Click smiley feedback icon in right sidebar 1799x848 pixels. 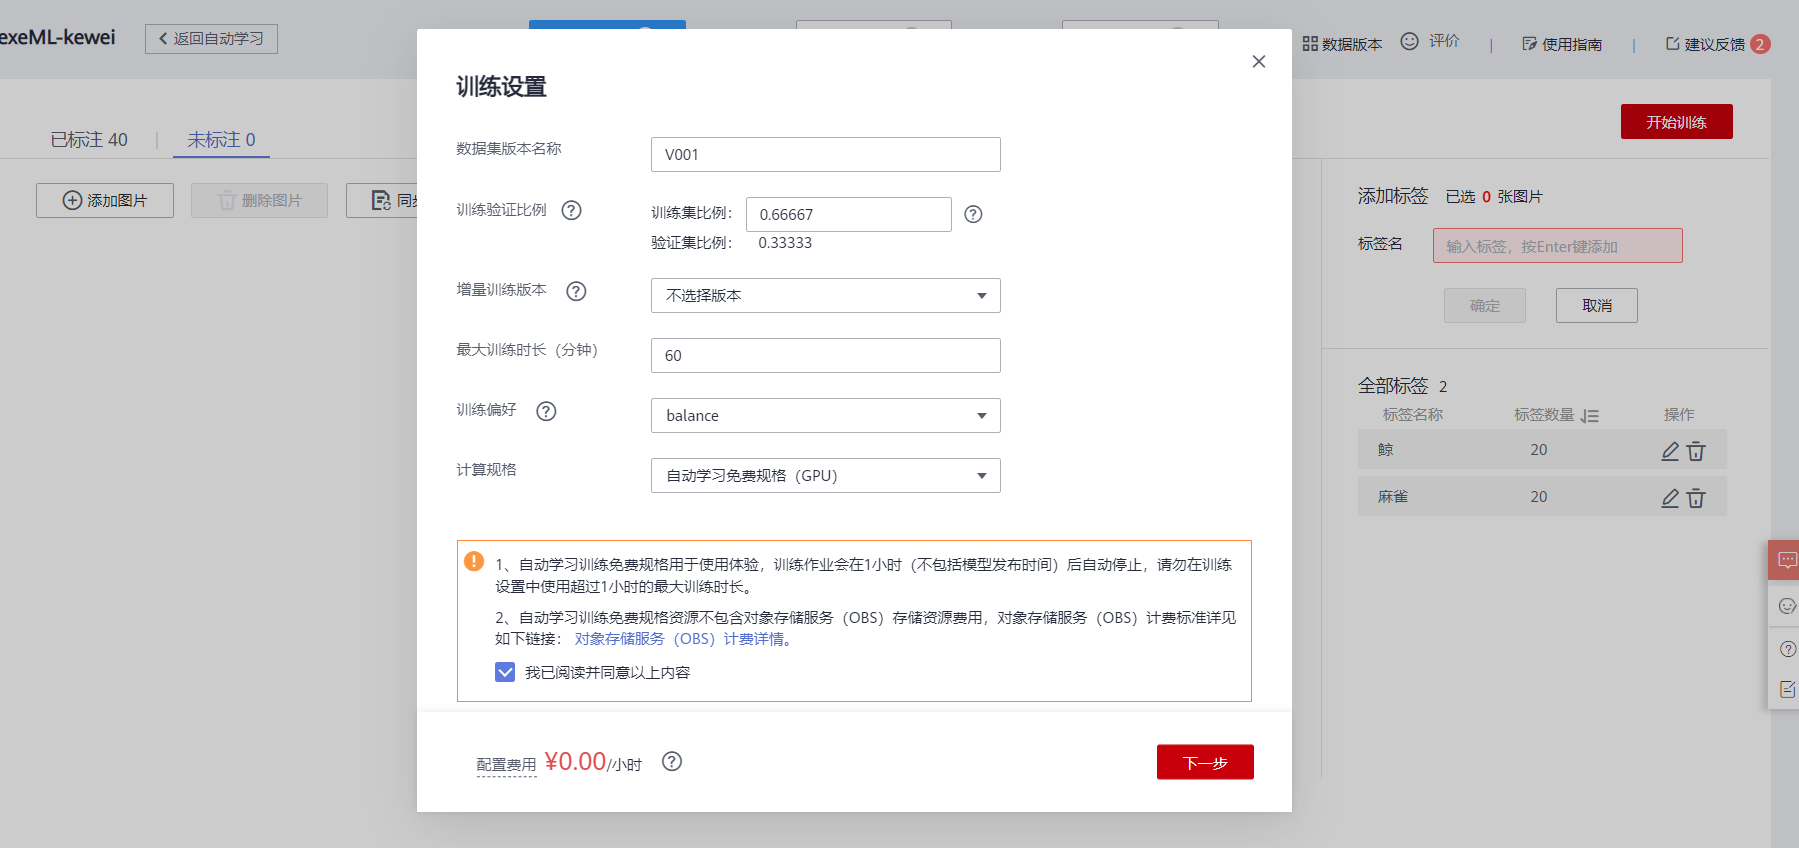[x=1787, y=606]
